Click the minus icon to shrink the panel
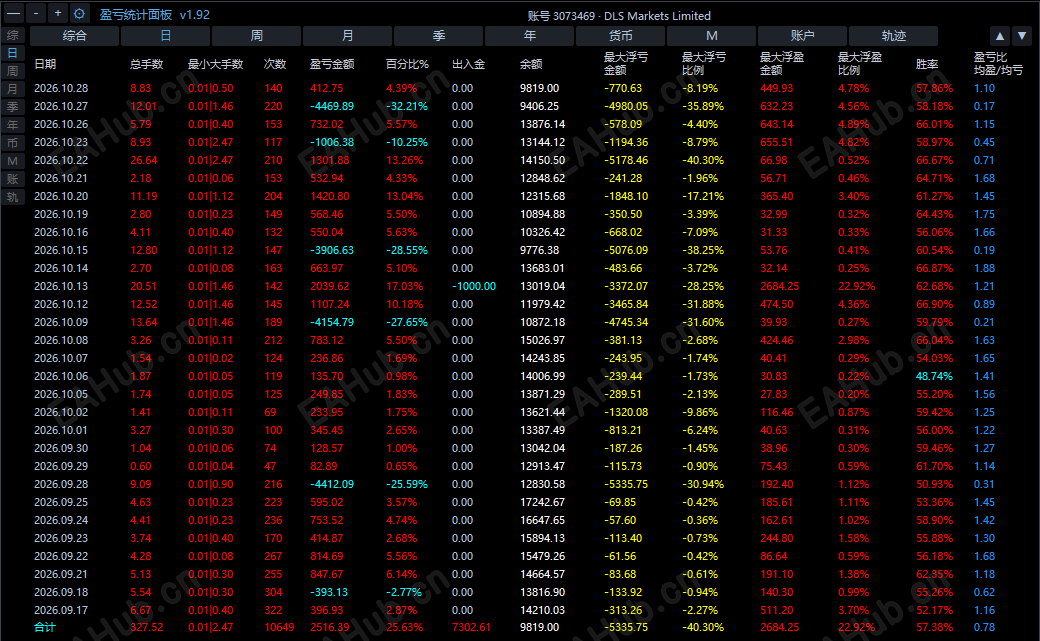 36,13
